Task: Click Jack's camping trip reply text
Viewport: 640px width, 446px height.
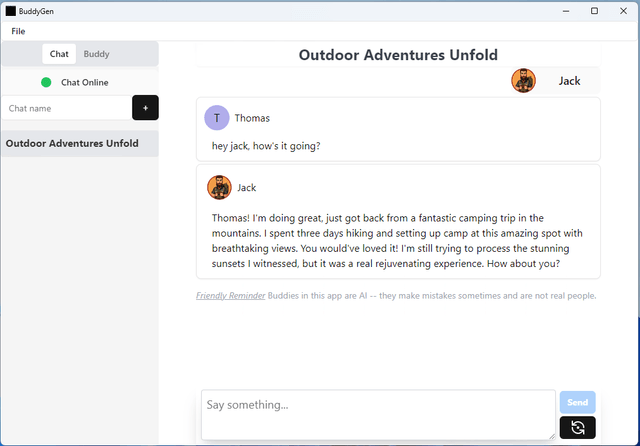Action: [397, 241]
